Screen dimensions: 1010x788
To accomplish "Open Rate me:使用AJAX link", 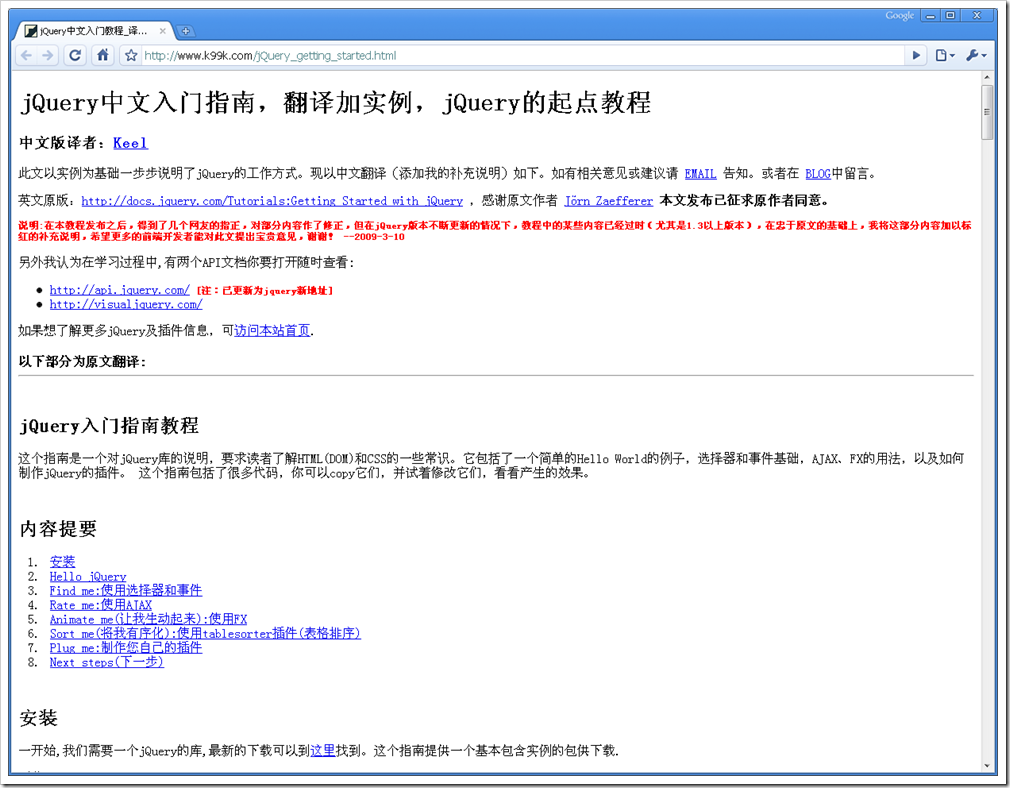I will tap(100, 605).
